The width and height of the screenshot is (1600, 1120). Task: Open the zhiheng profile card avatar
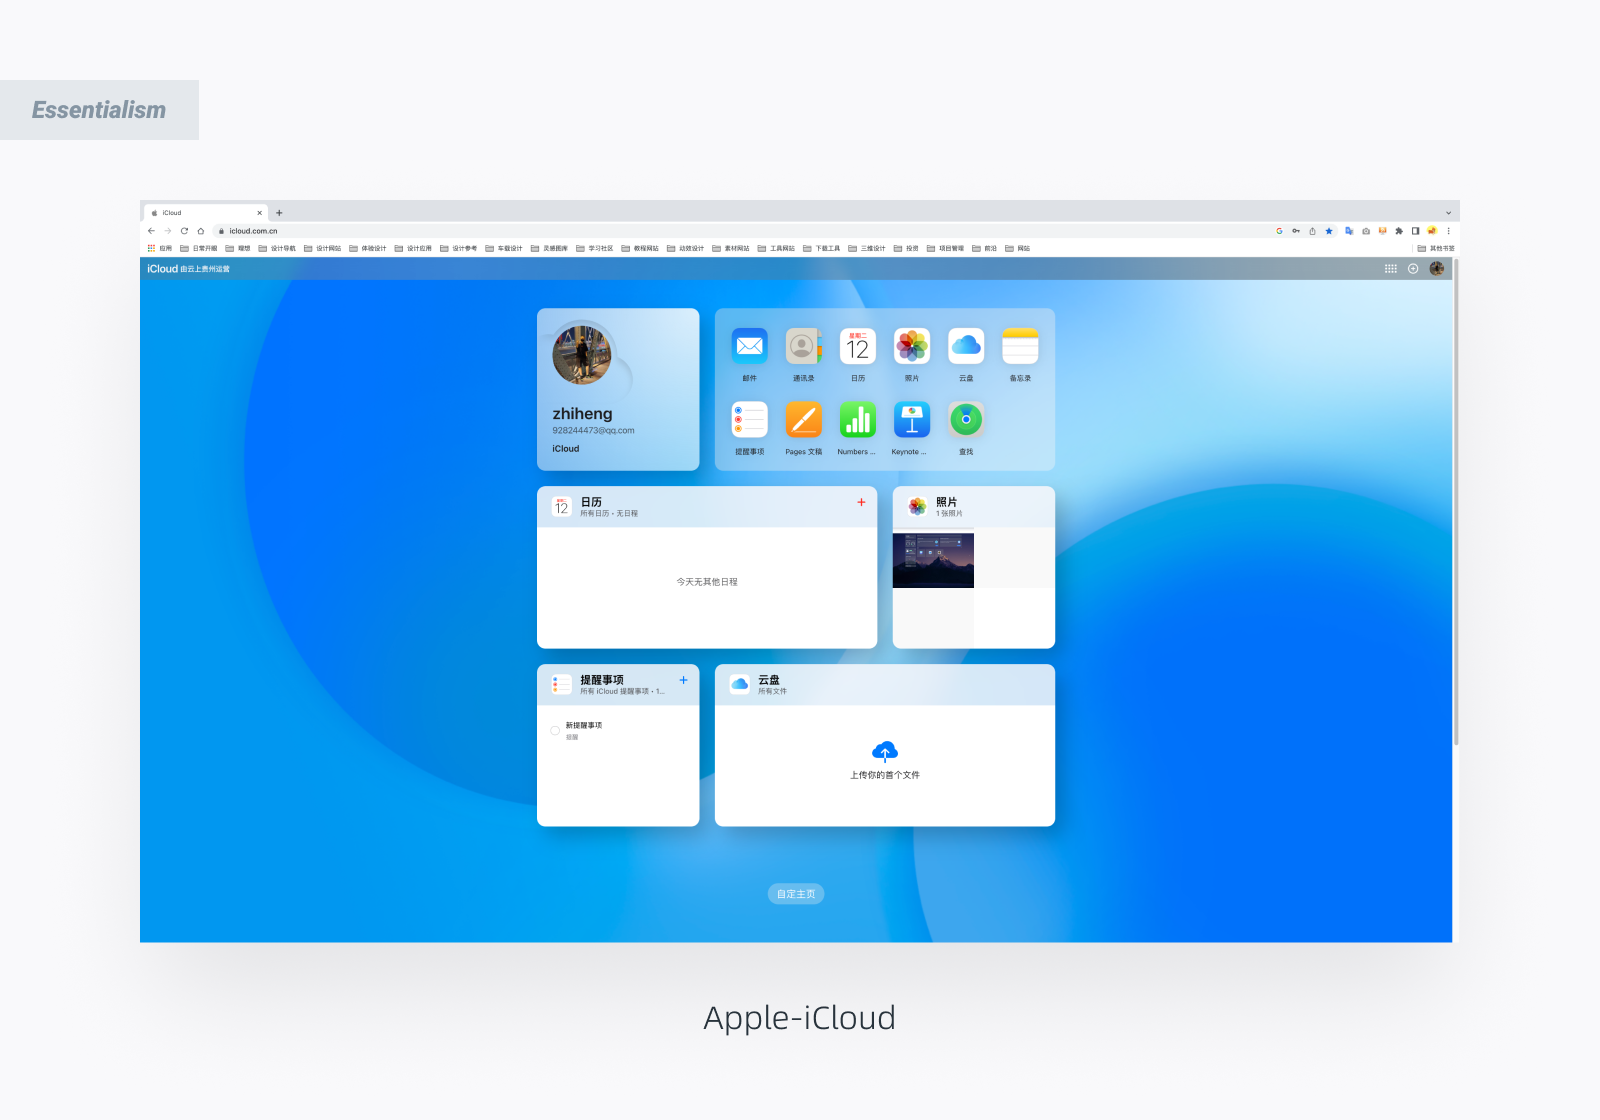(x=582, y=355)
